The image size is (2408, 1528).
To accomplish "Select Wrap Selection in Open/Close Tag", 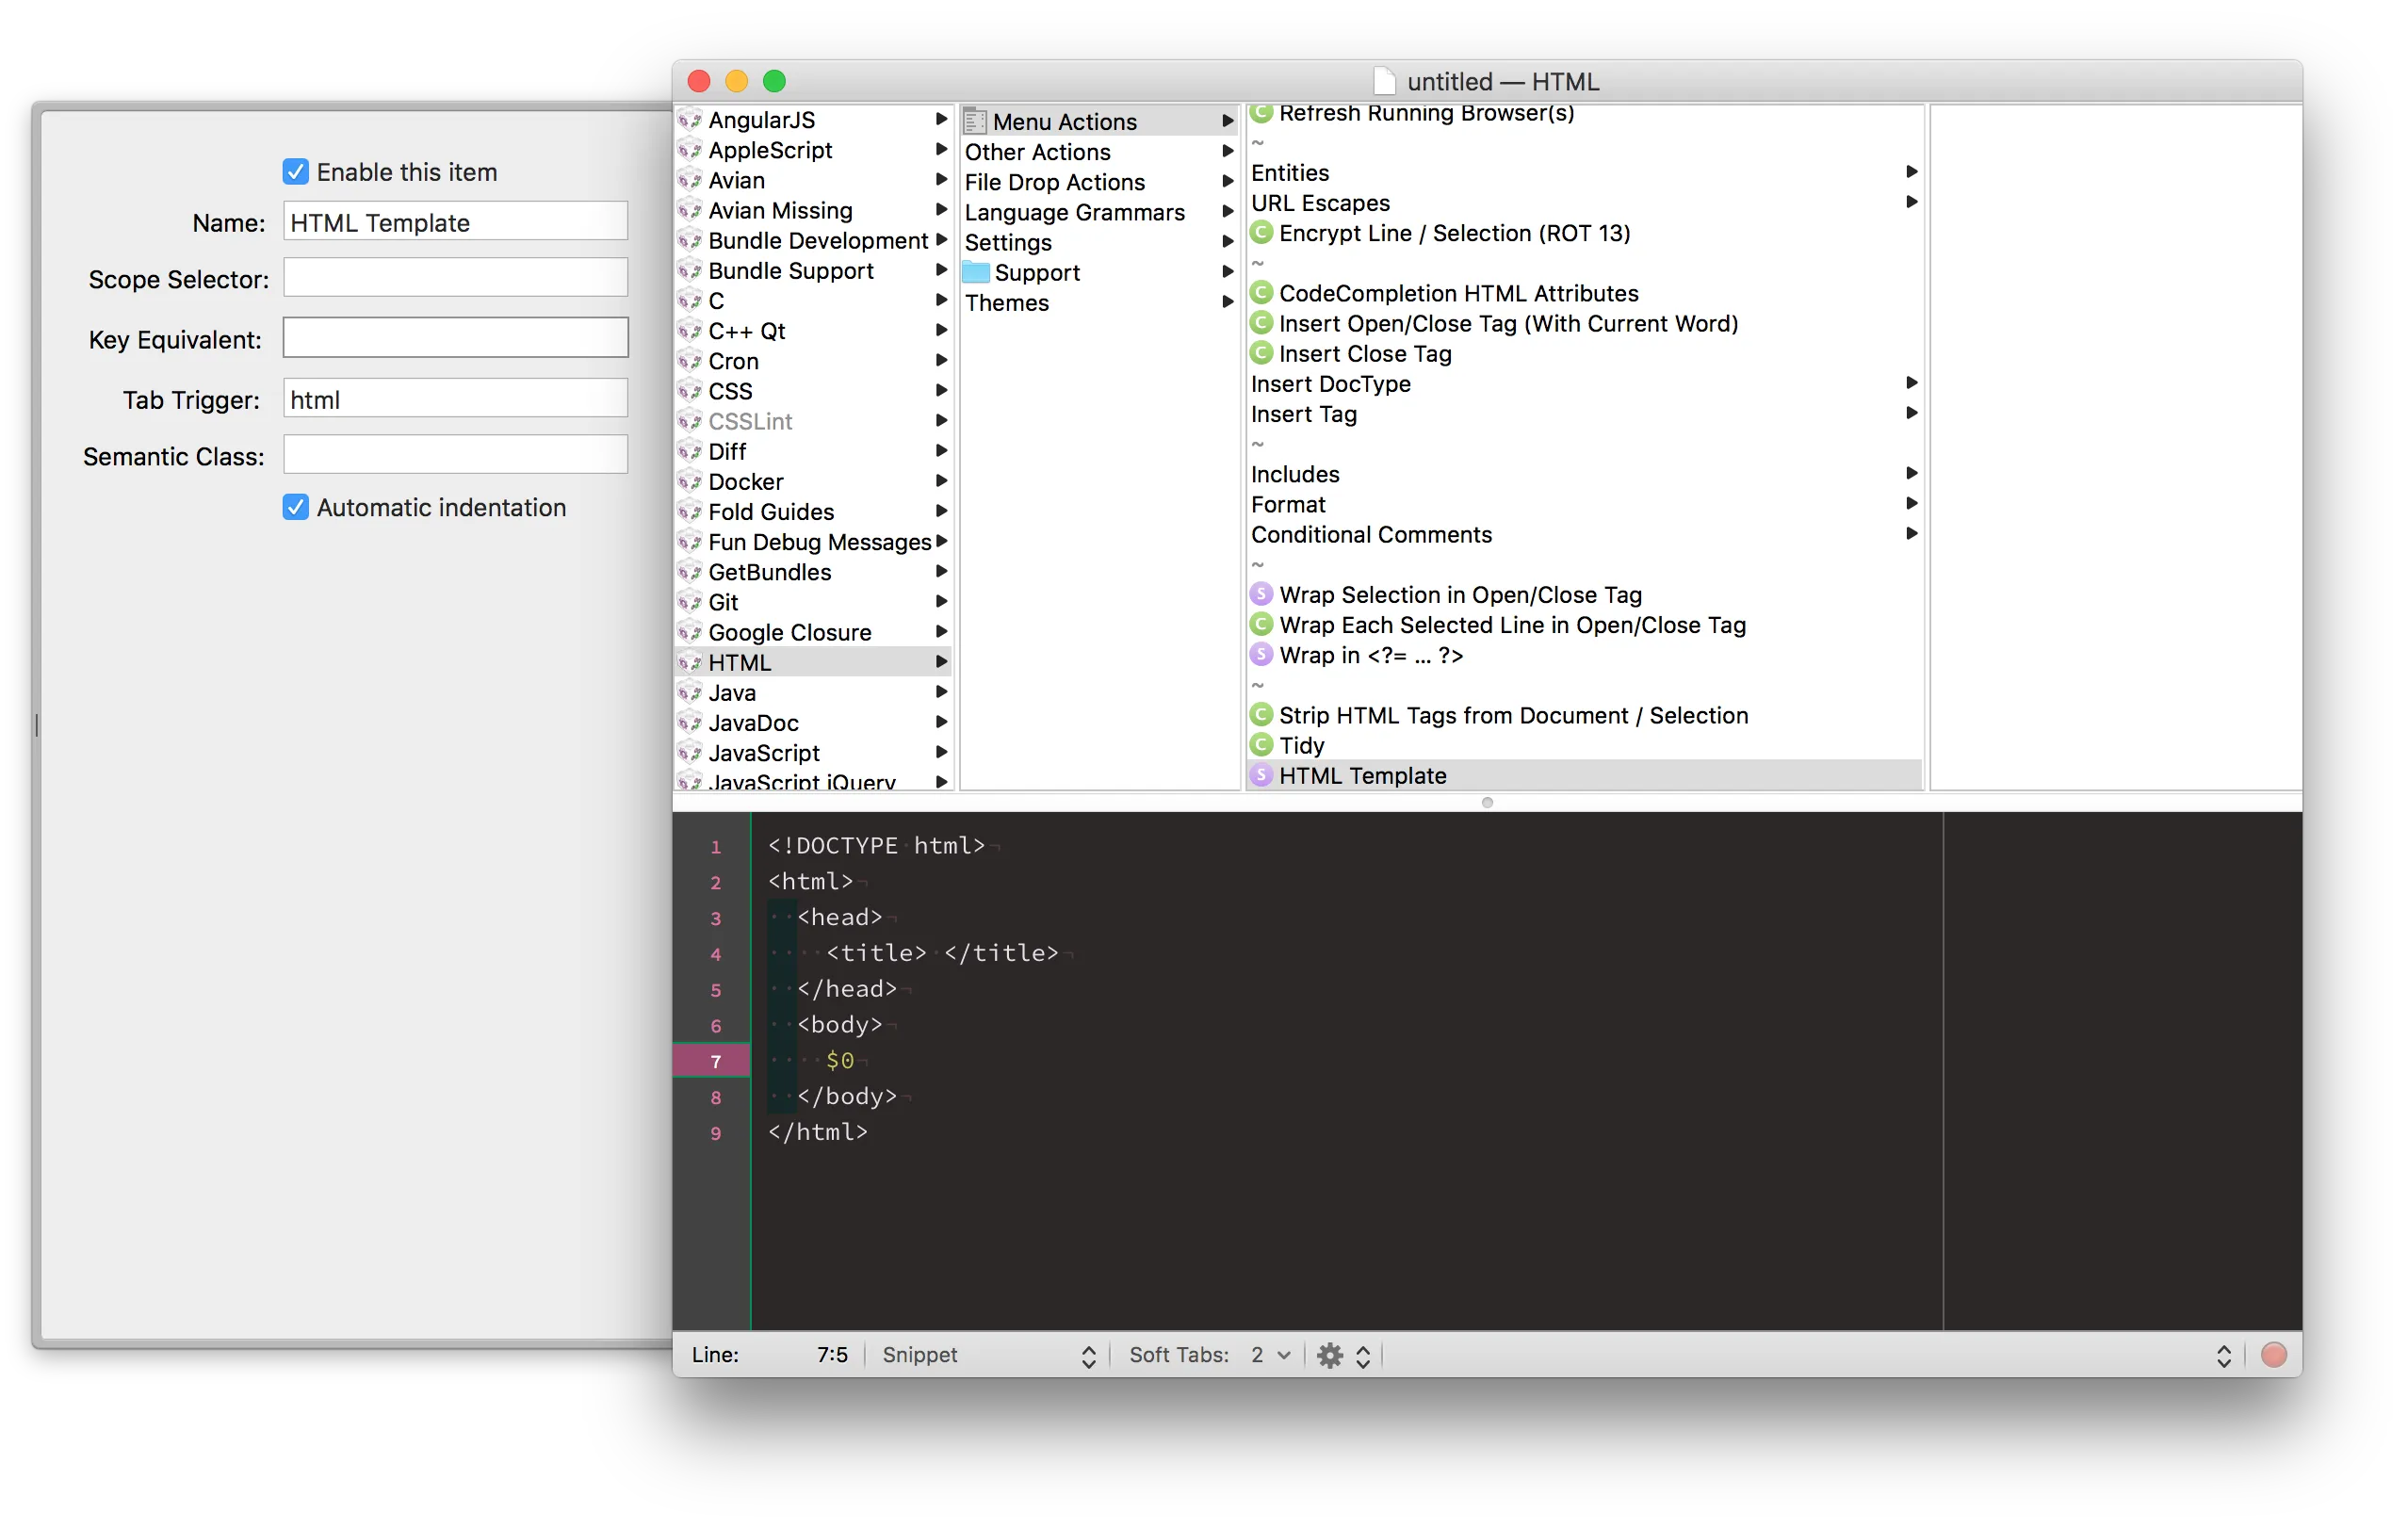I will click(x=1460, y=595).
